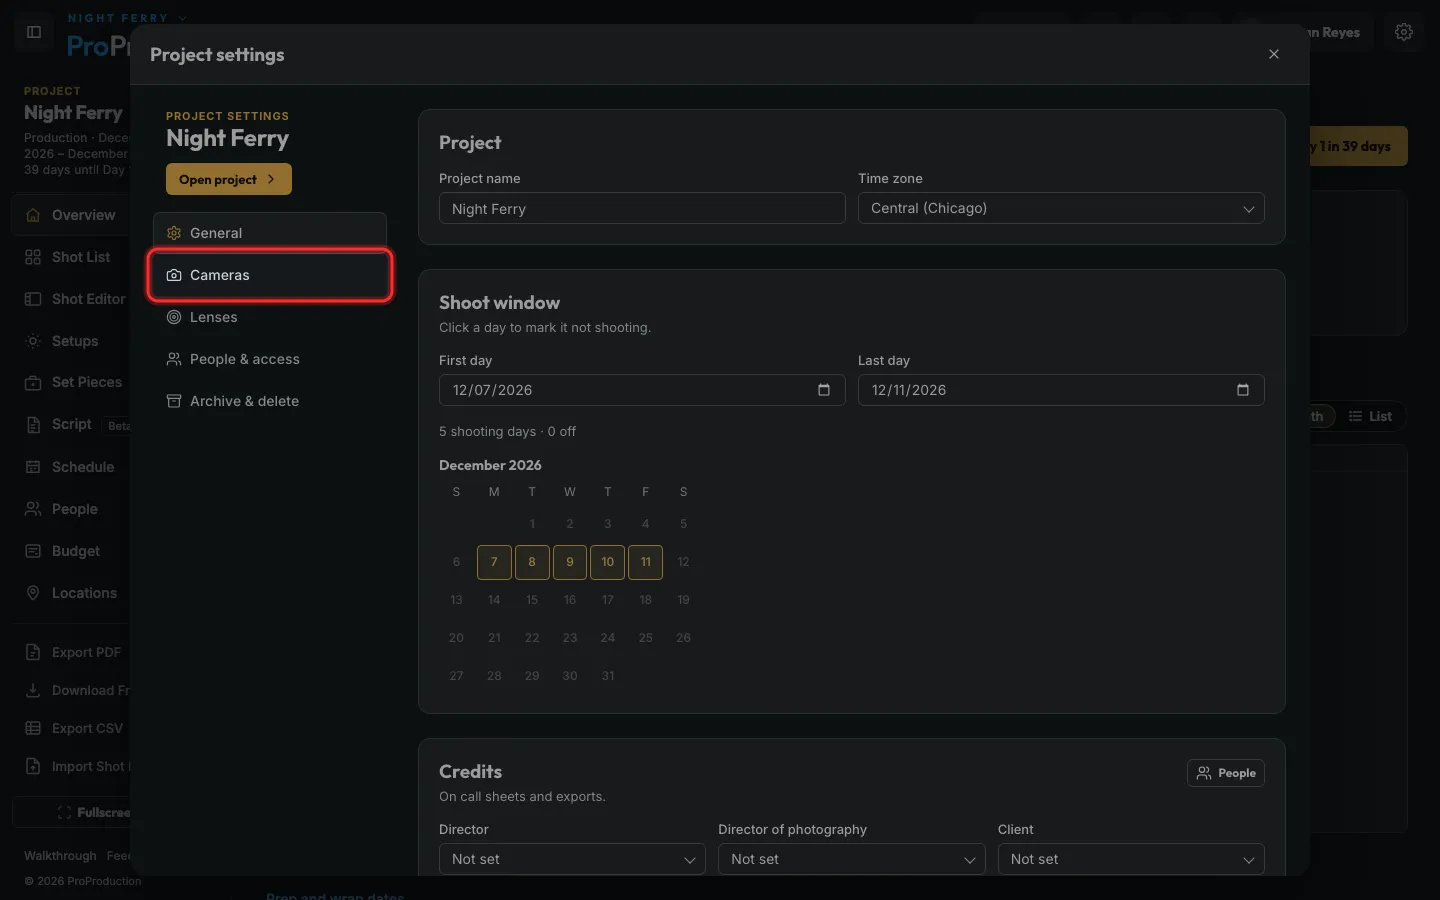Open the Time zone dropdown
Viewport: 1440px width, 900px height.
pos(1061,208)
